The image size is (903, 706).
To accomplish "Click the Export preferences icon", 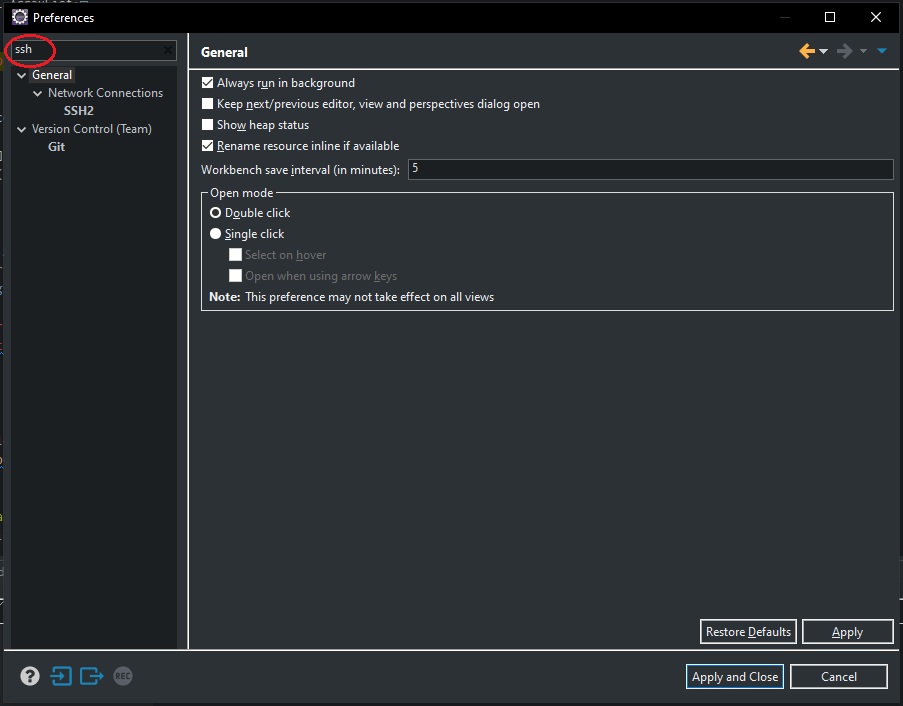I will tap(92, 676).
